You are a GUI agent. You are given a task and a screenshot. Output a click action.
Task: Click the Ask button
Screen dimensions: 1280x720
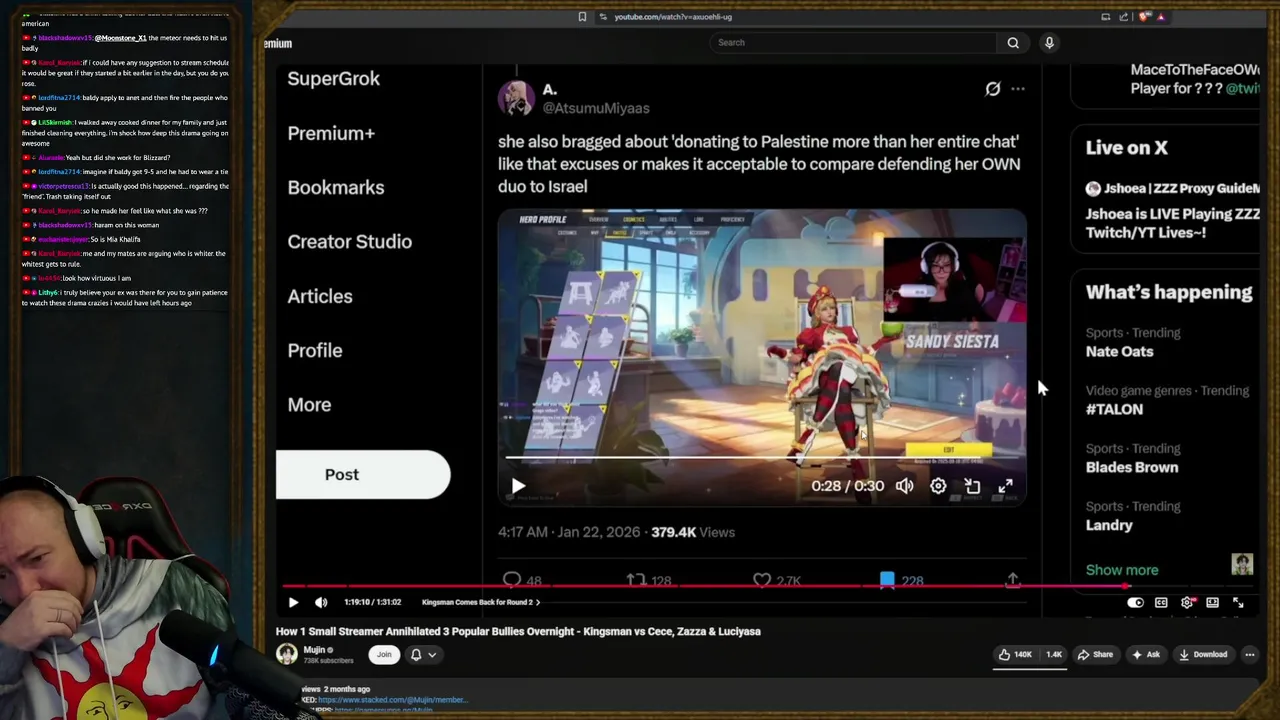pyautogui.click(x=1146, y=655)
